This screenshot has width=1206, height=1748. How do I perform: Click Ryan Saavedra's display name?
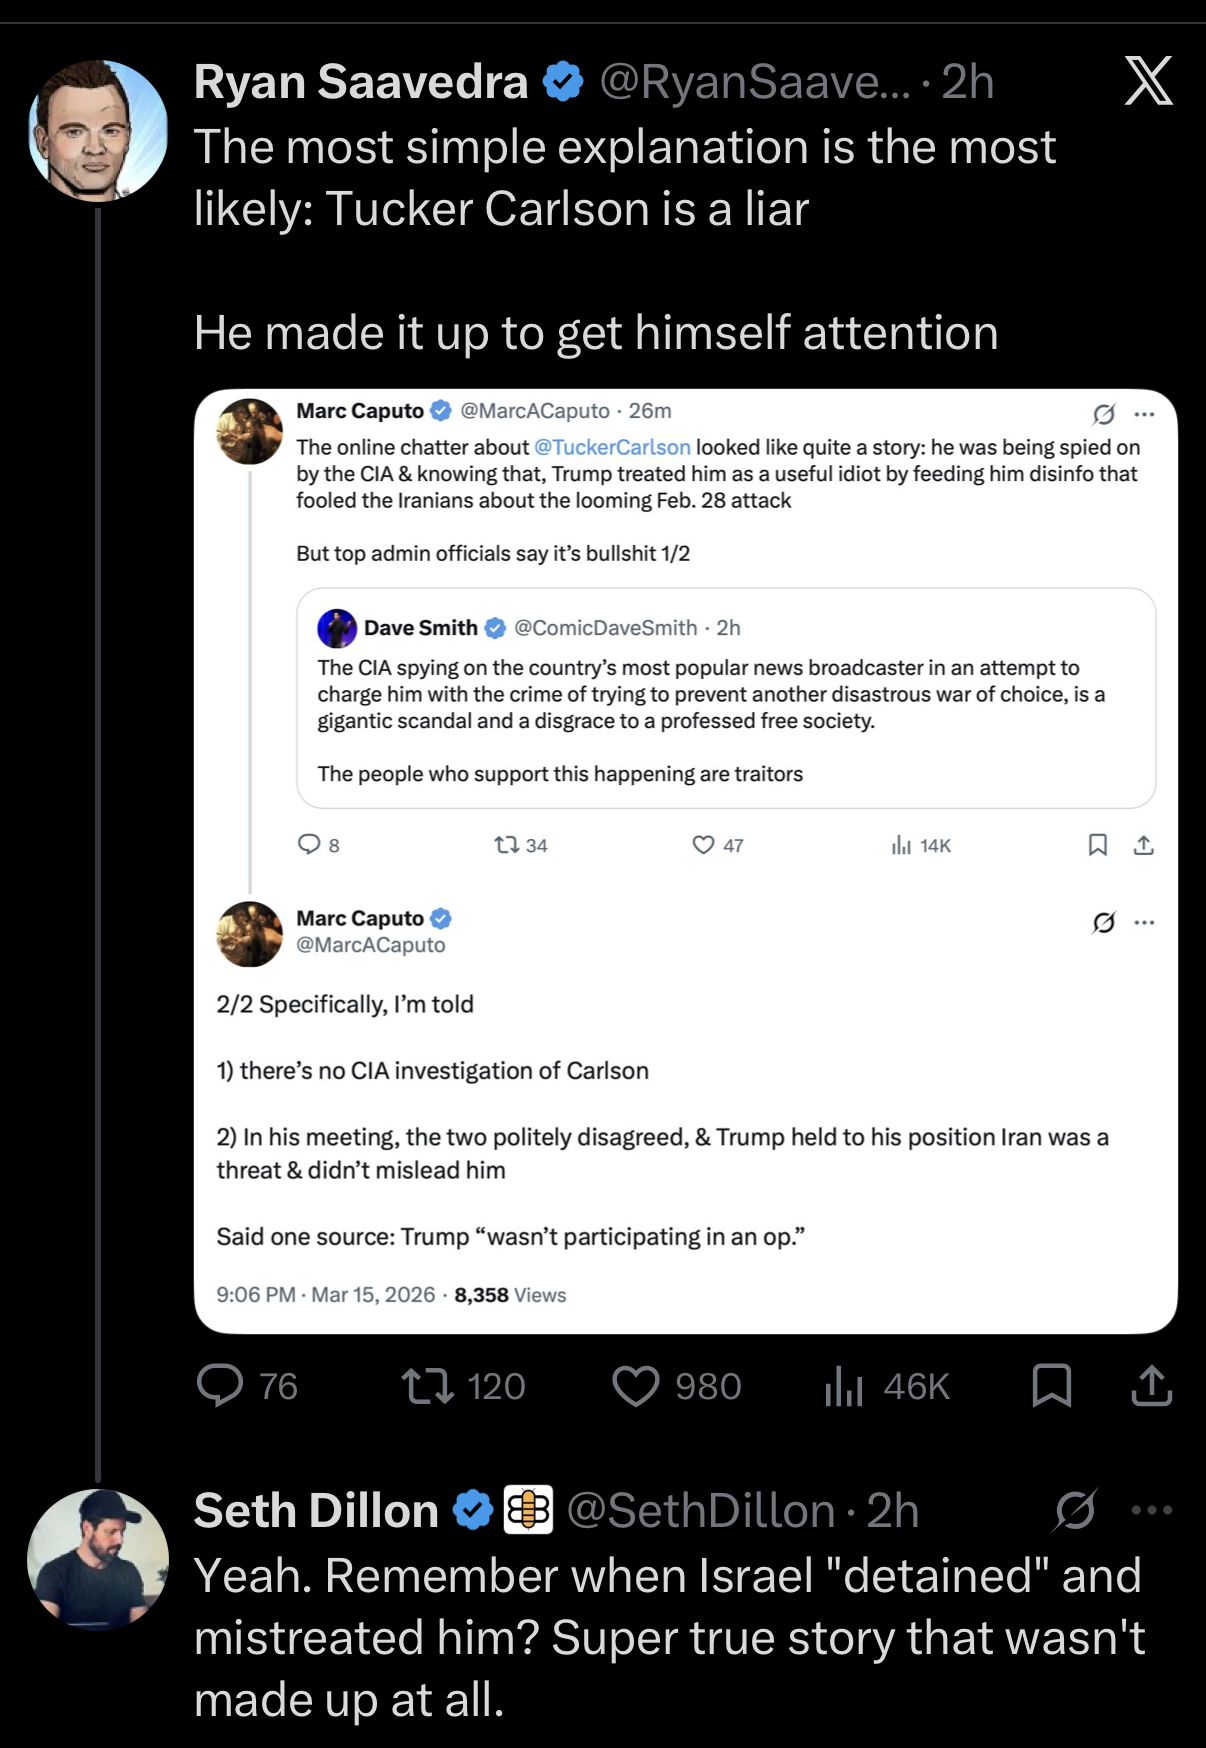(360, 82)
